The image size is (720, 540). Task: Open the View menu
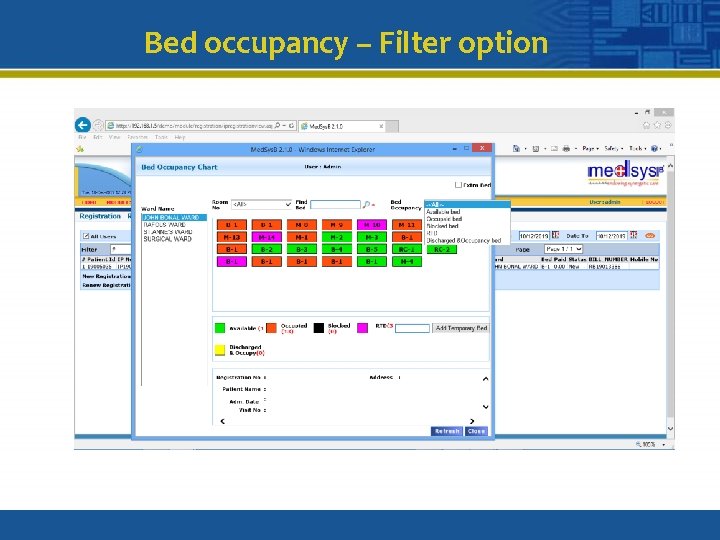click(x=114, y=137)
